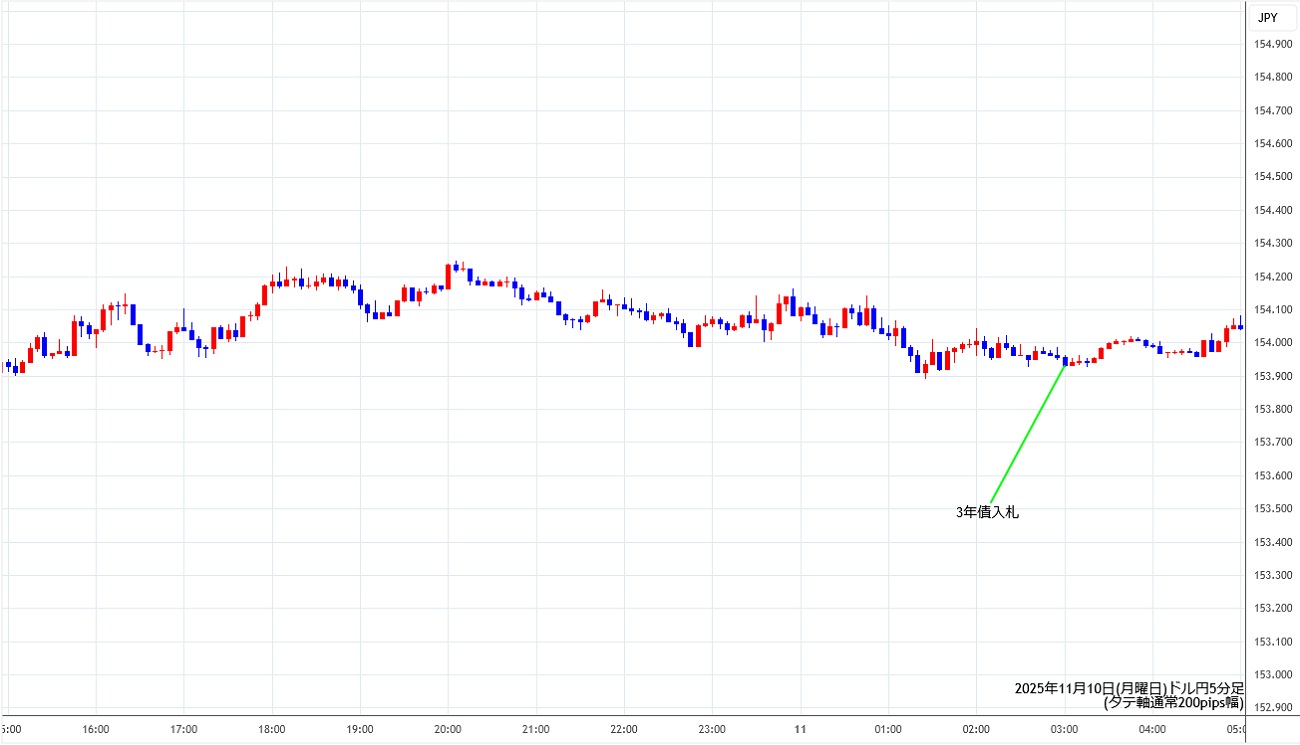Select the 16:00 time axis label
The image size is (1300, 745).
[x=96, y=729]
